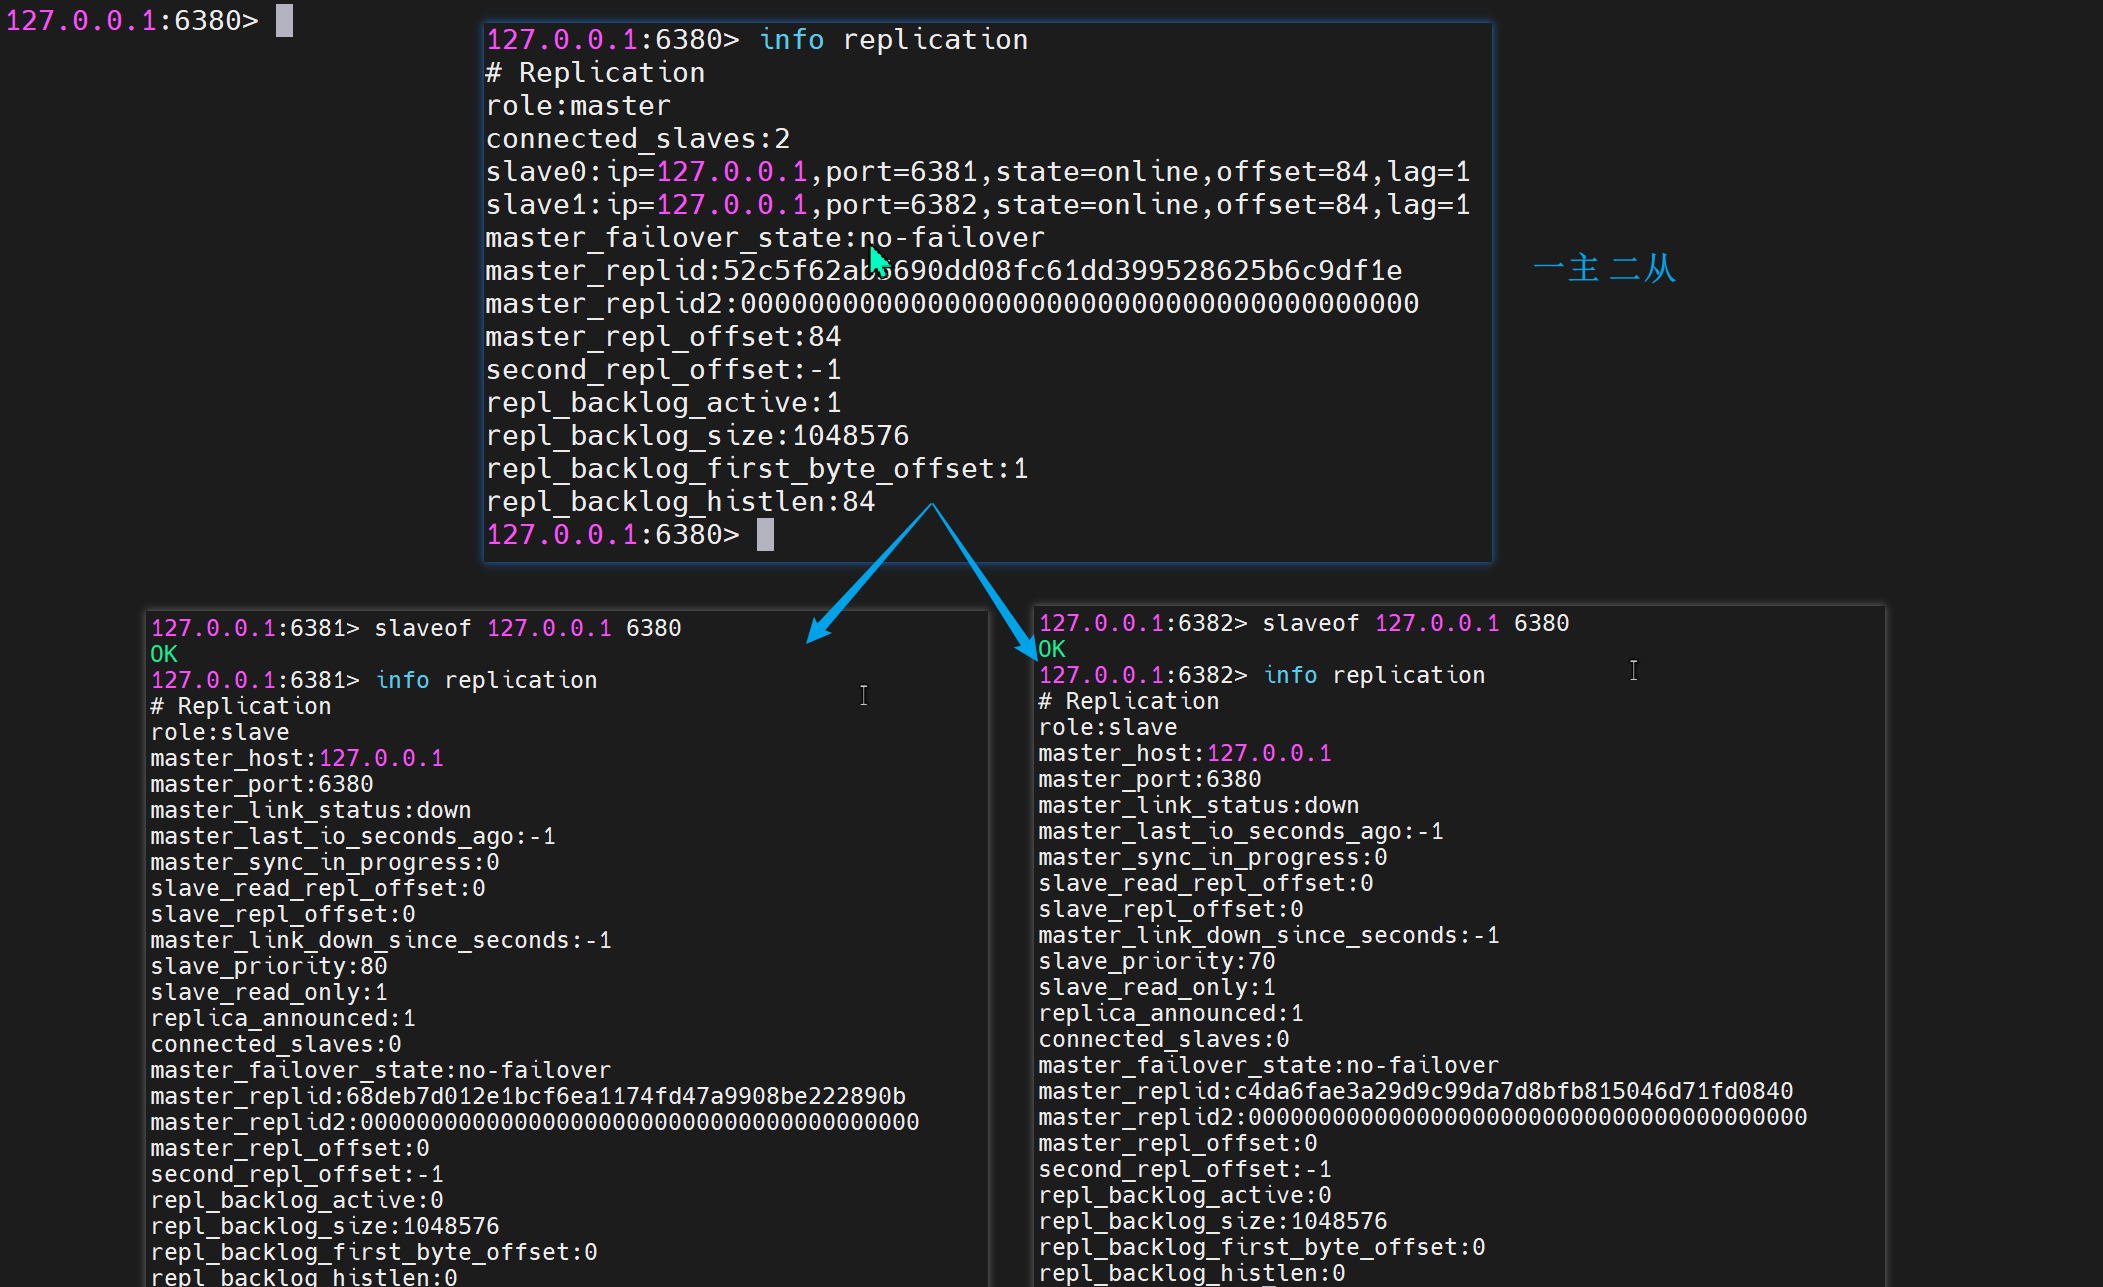
Task: Click the green OK in 6381 terminal
Action: [164, 654]
